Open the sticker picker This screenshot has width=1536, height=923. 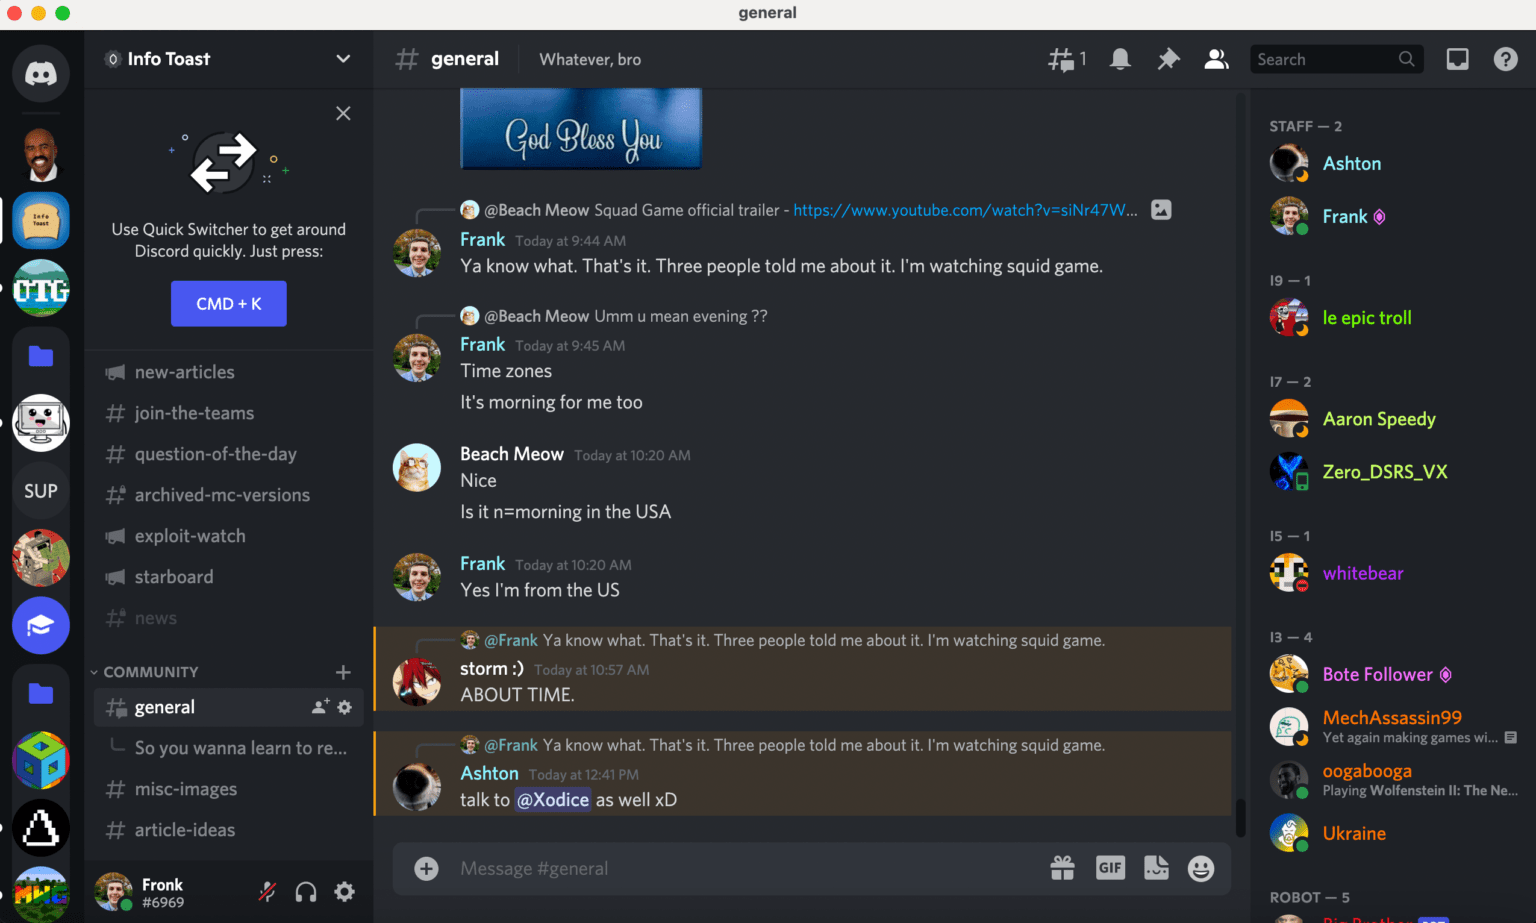point(1157,868)
